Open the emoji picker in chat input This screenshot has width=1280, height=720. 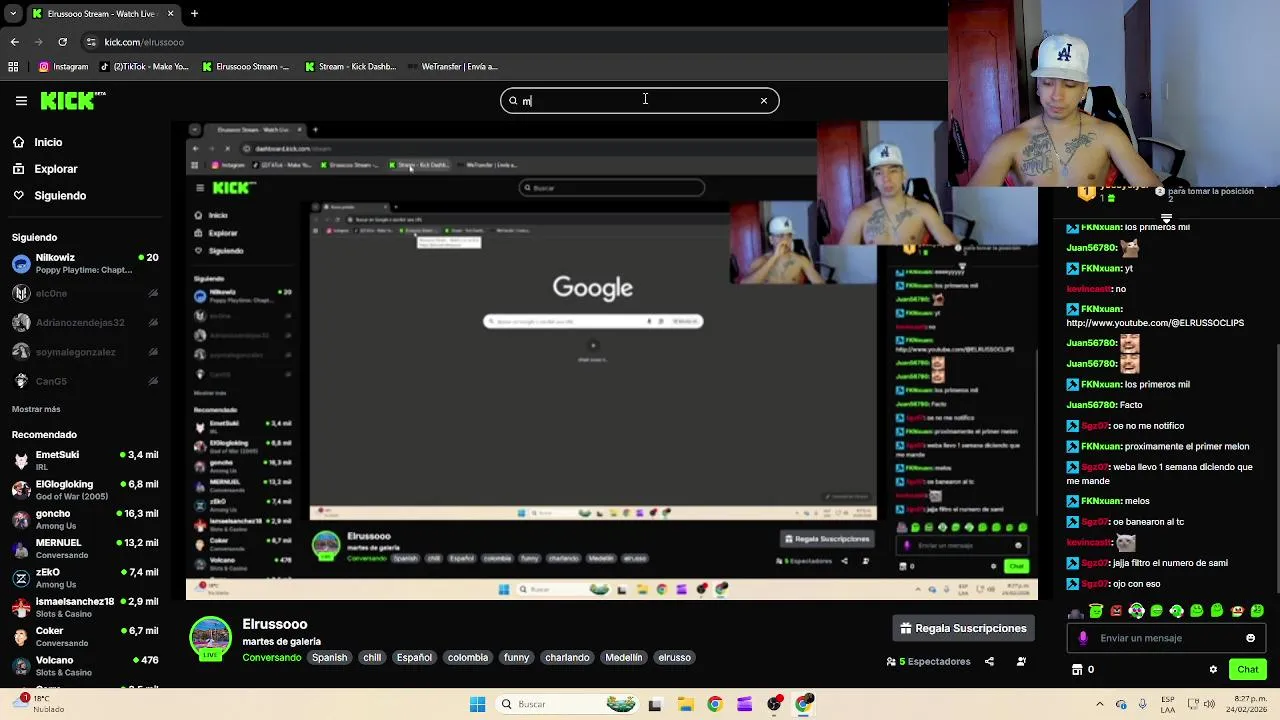tap(1250, 638)
